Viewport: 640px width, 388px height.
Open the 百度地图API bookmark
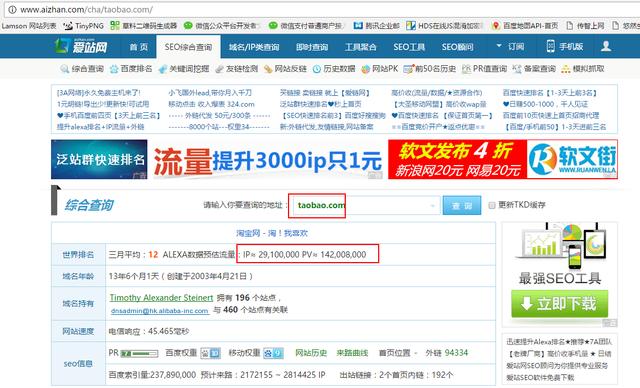pos(525,26)
